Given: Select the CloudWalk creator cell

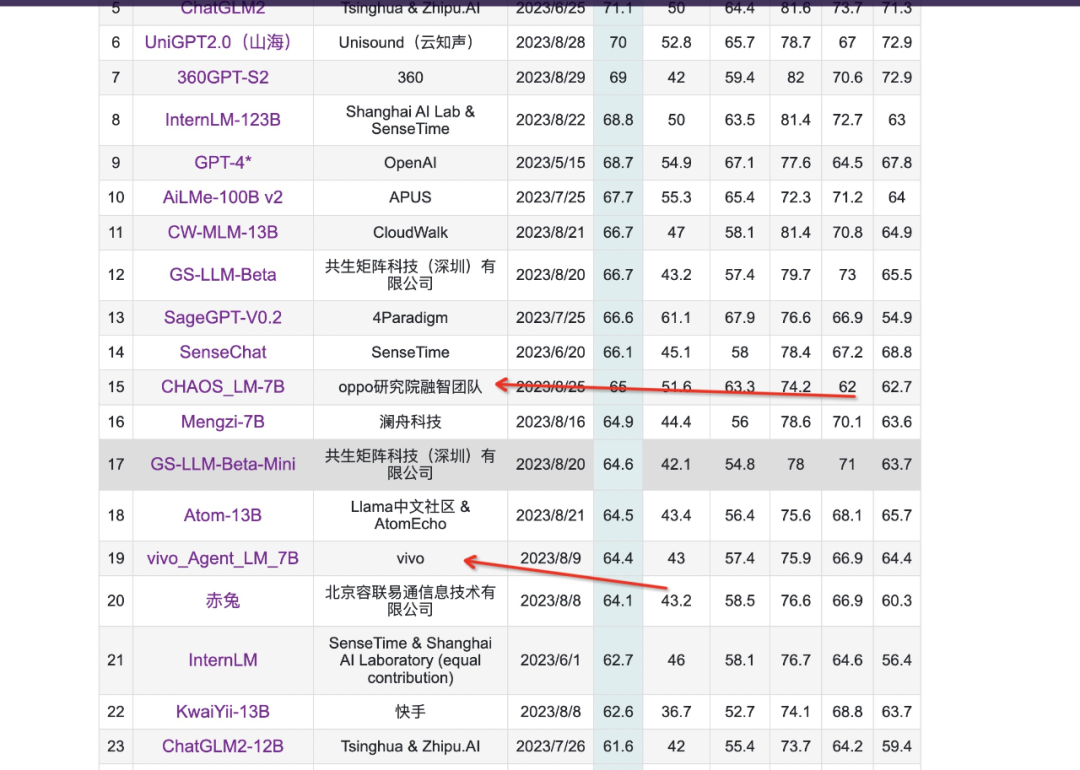Looking at the screenshot, I should click(411, 233).
